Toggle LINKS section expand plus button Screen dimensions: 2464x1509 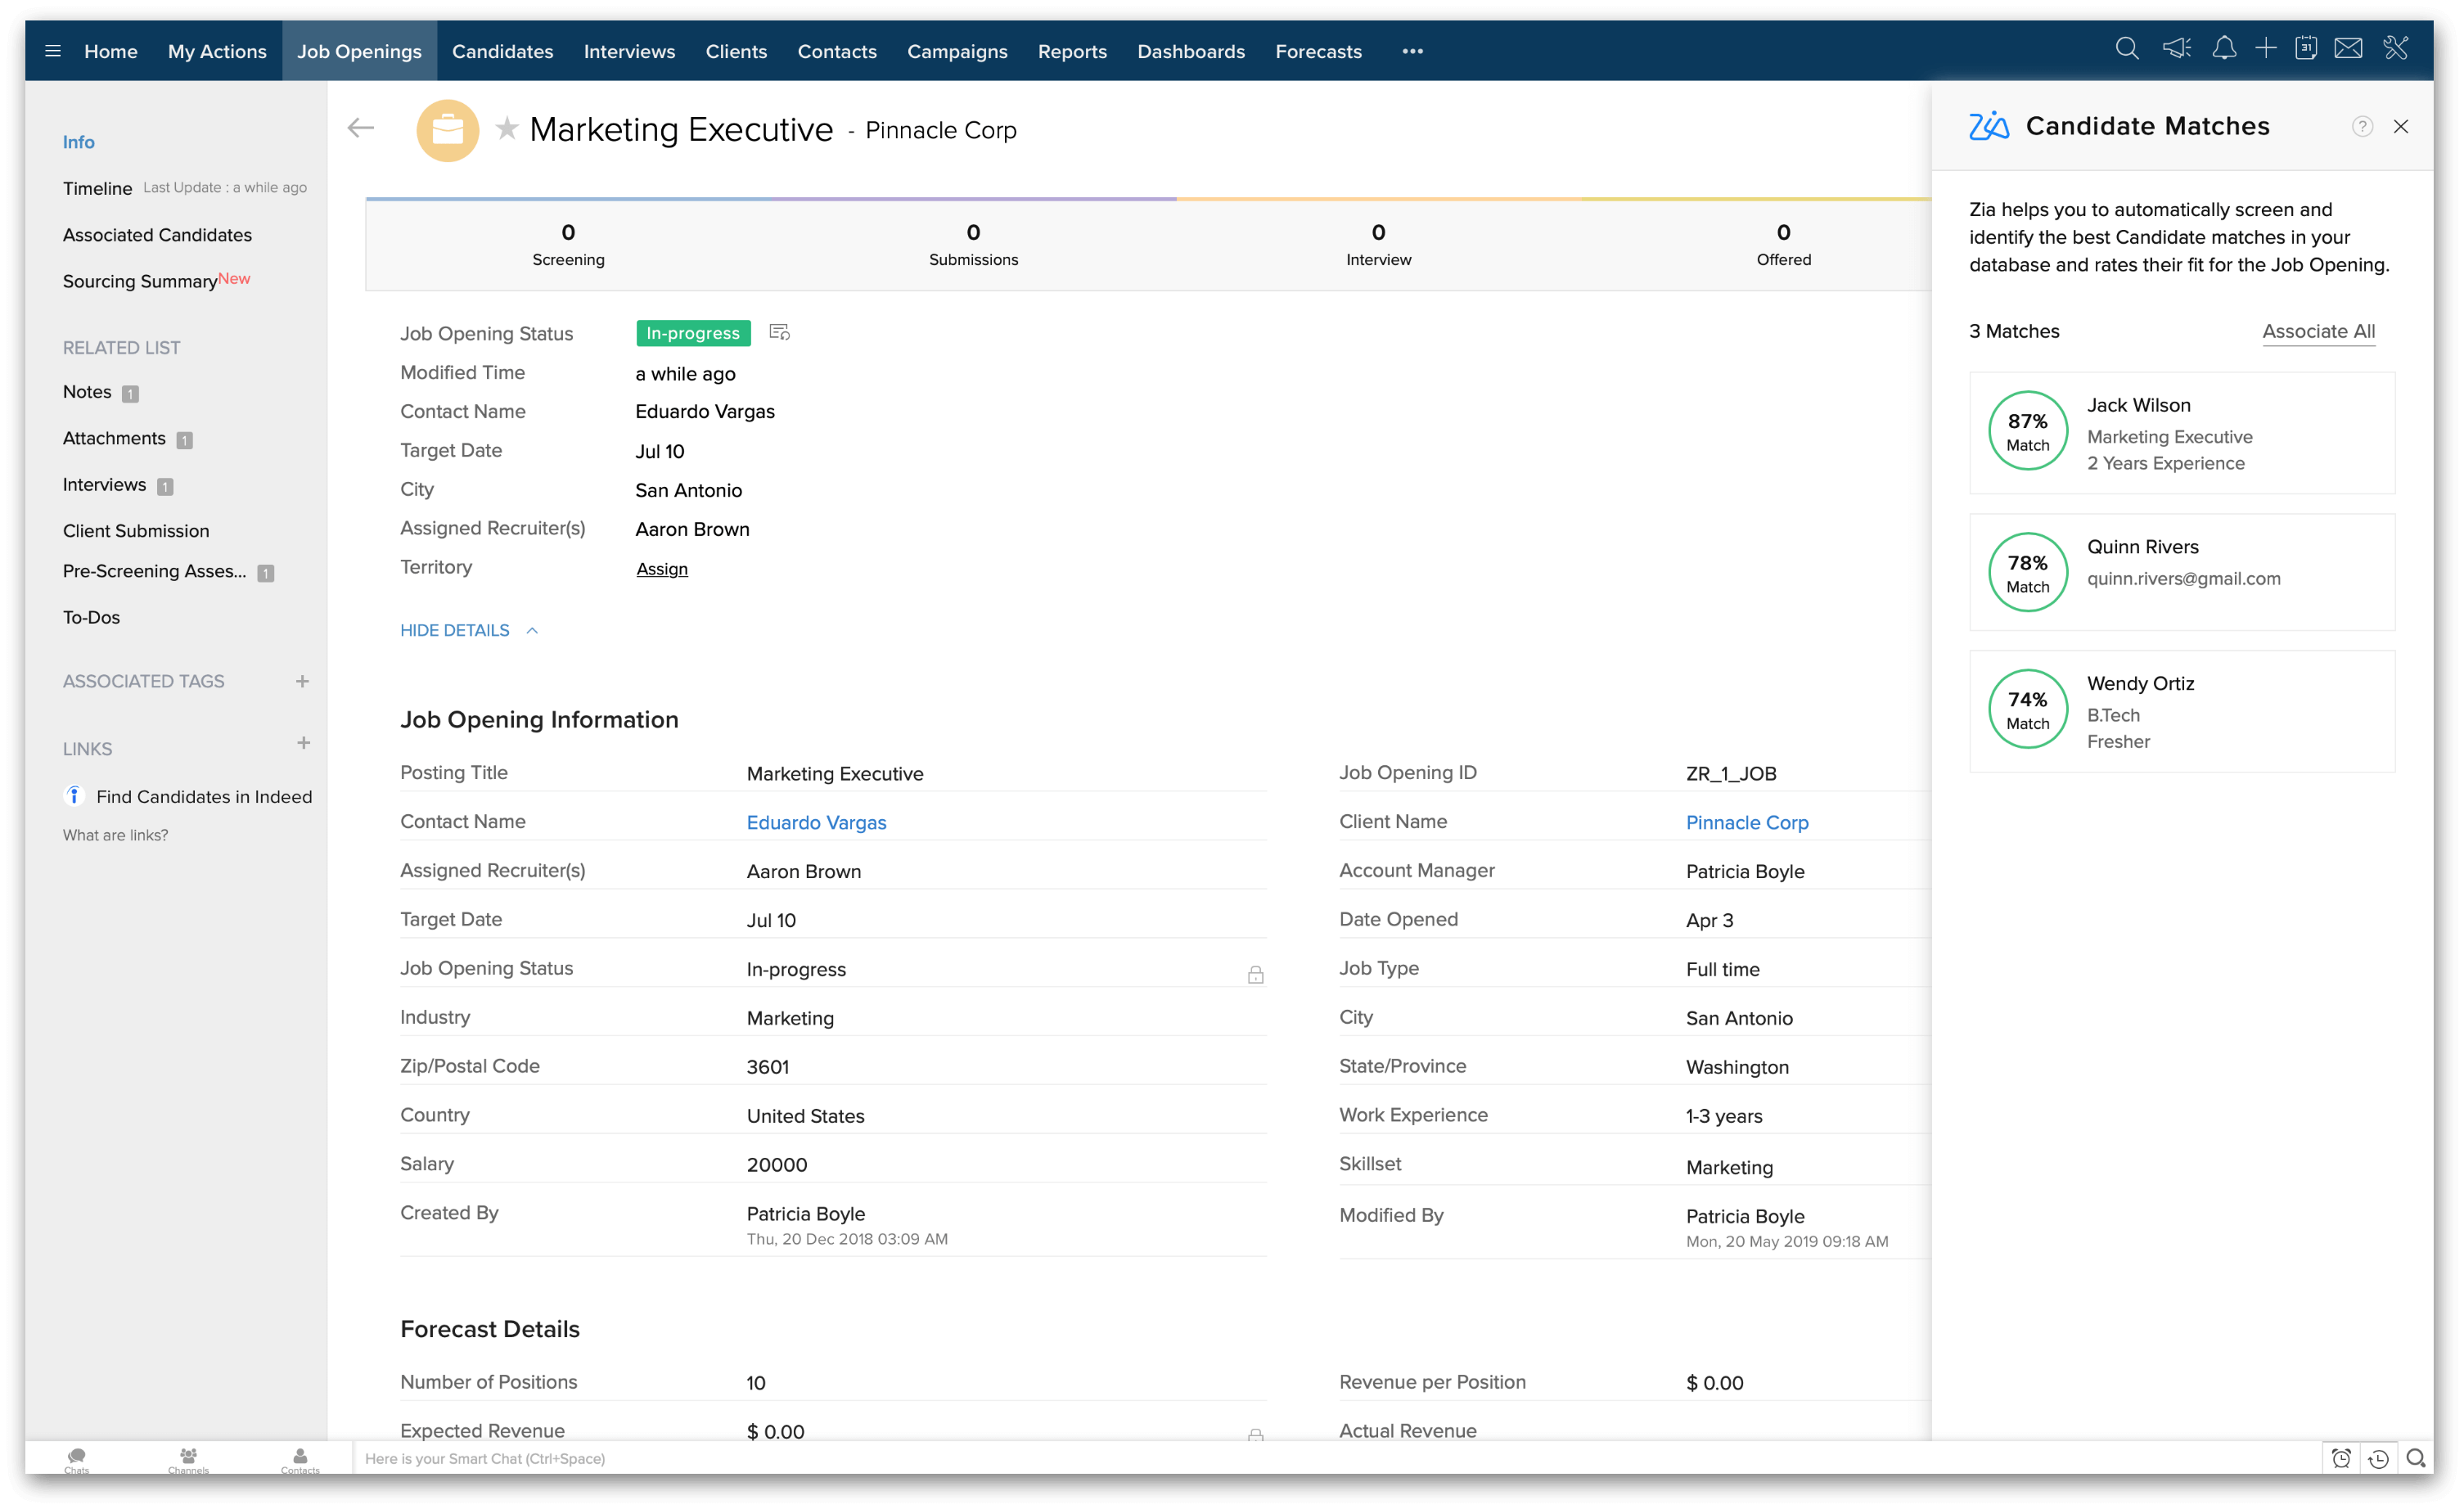click(303, 745)
